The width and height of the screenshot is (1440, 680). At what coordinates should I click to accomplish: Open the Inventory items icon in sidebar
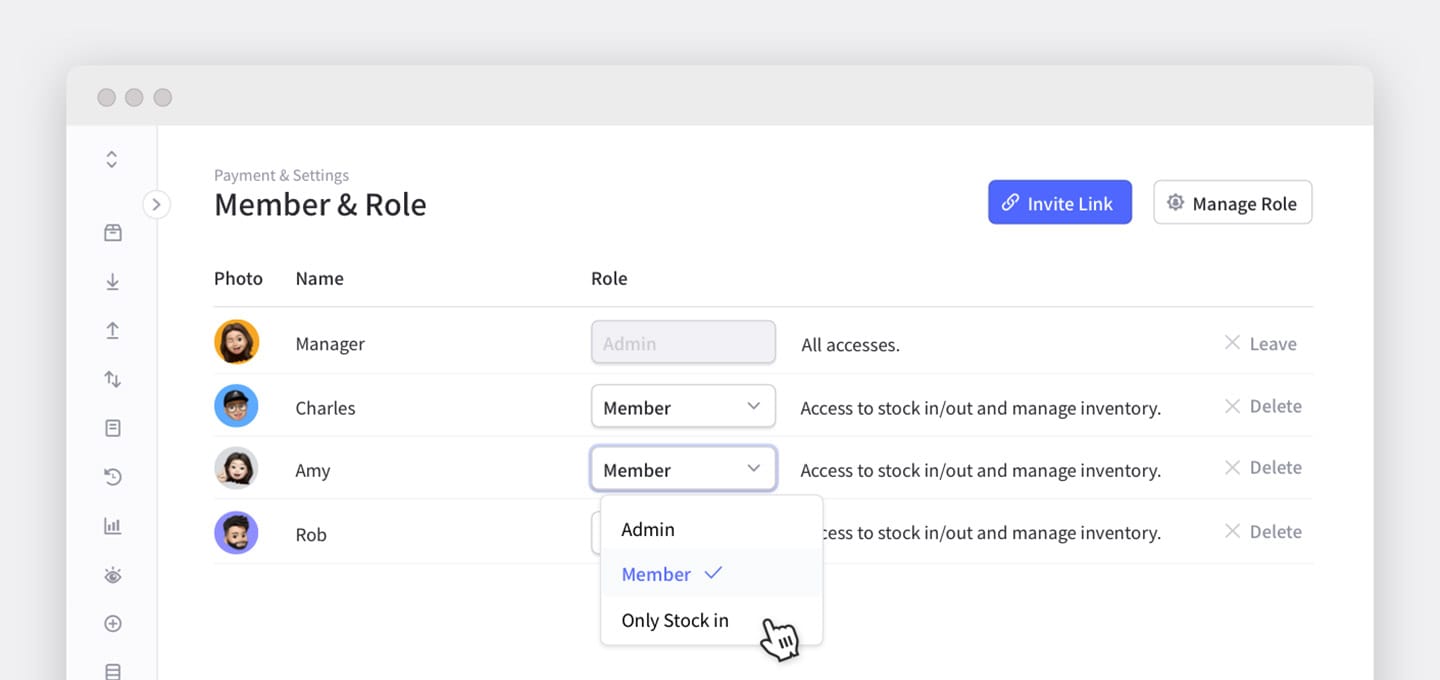pyautogui.click(x=112, y=231)
